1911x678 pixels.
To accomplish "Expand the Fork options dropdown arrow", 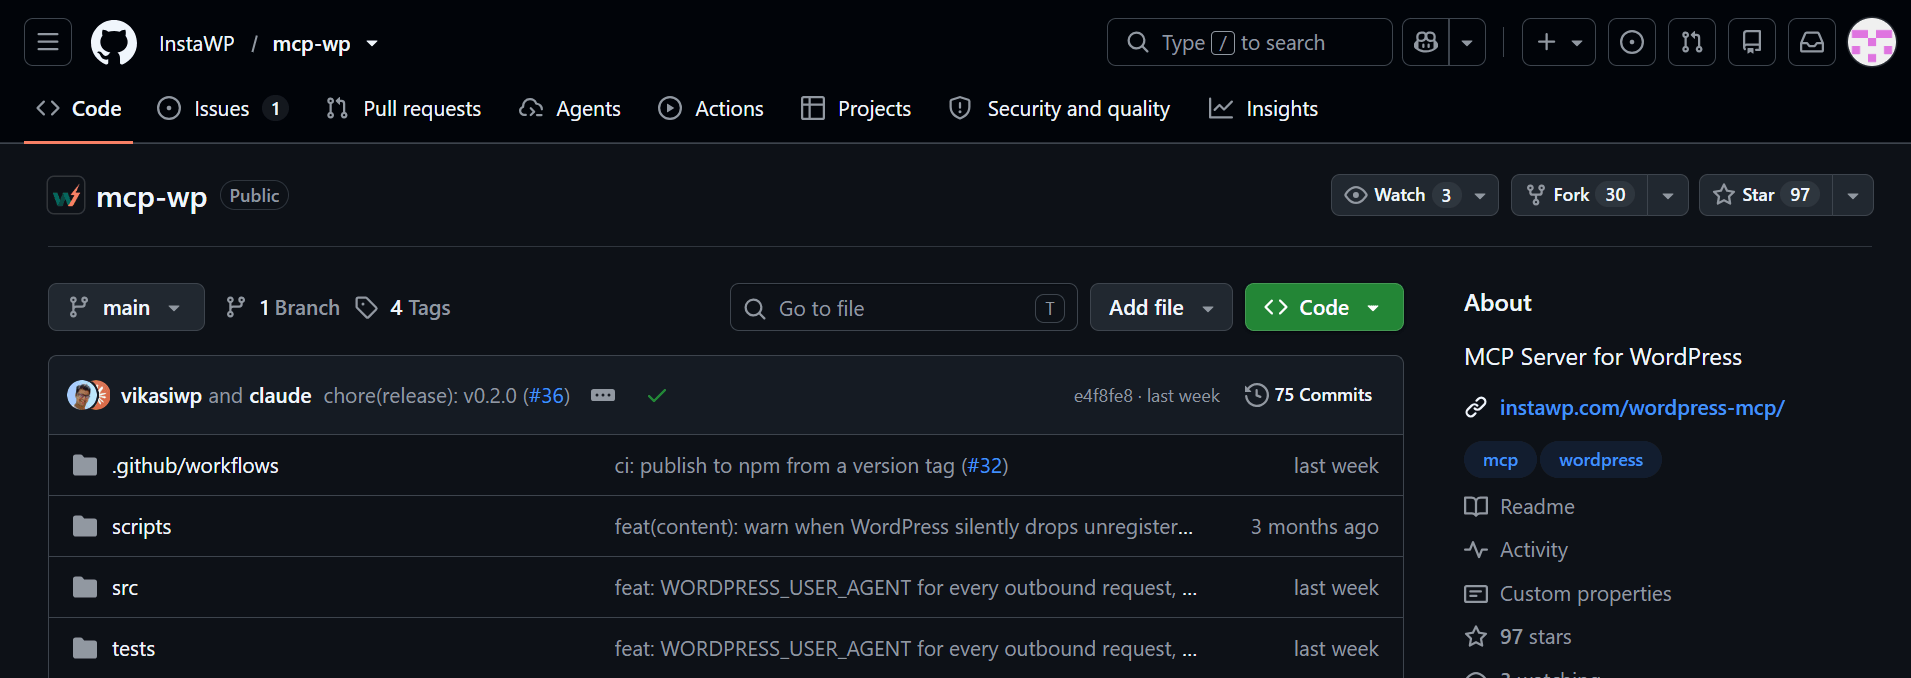I will [1668, 195].
